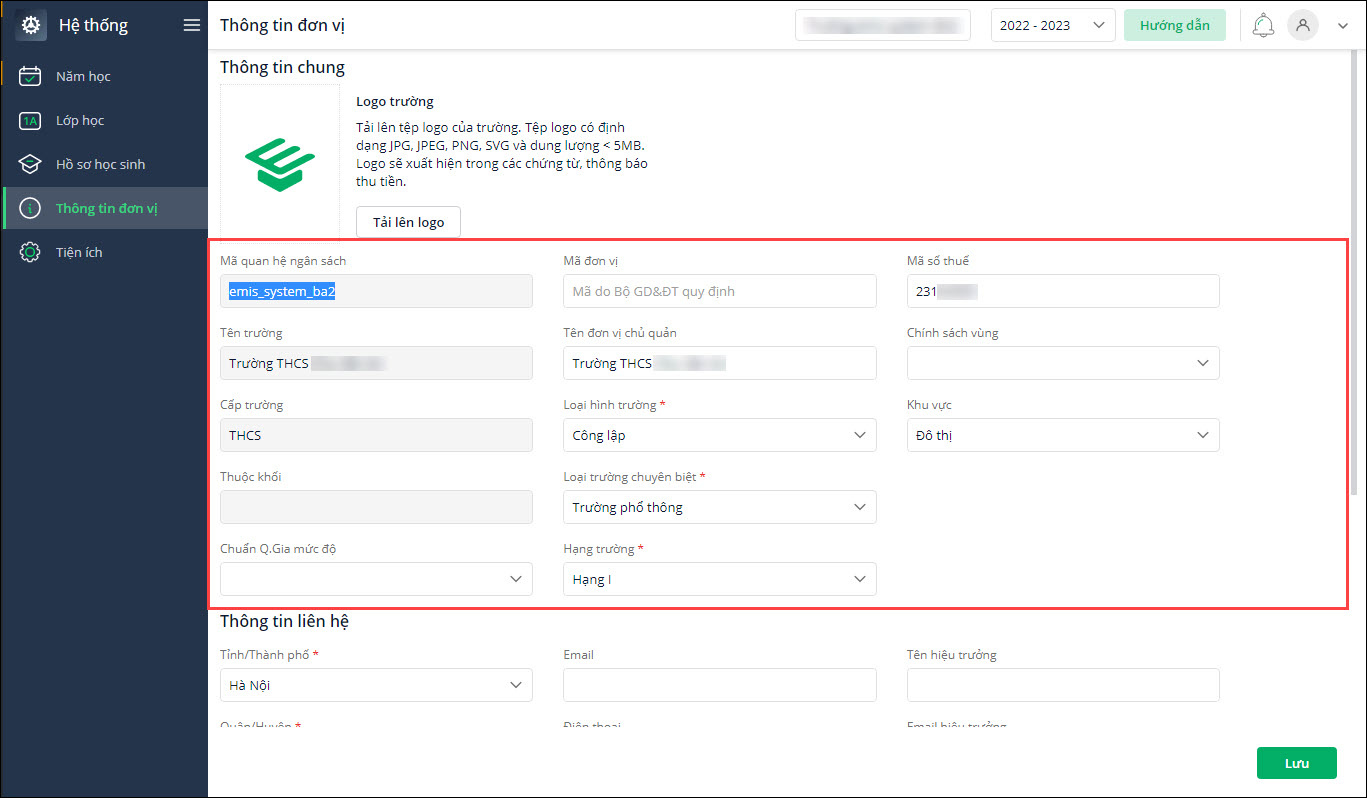The height and width of the screenshot is (798, 1367).
Task: Open the Hồ sơ học sinh menu item
Action: tap(104, 164)
